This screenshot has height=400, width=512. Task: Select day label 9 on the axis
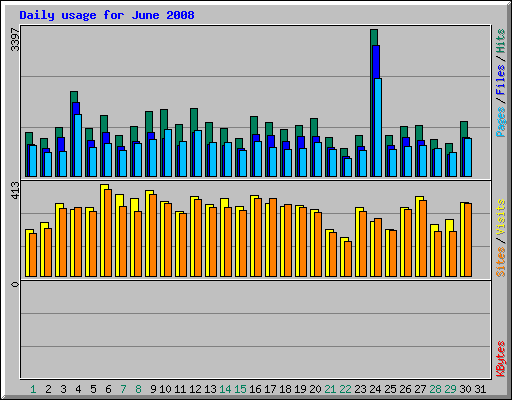[153, 389]
